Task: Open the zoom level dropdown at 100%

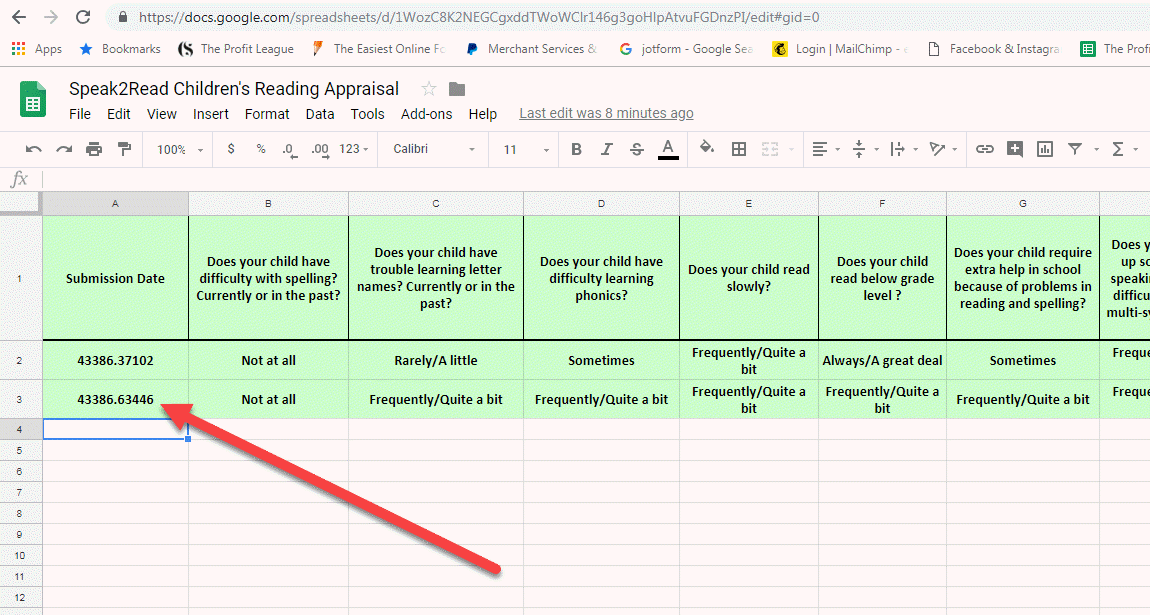Action: pos(178,148)
